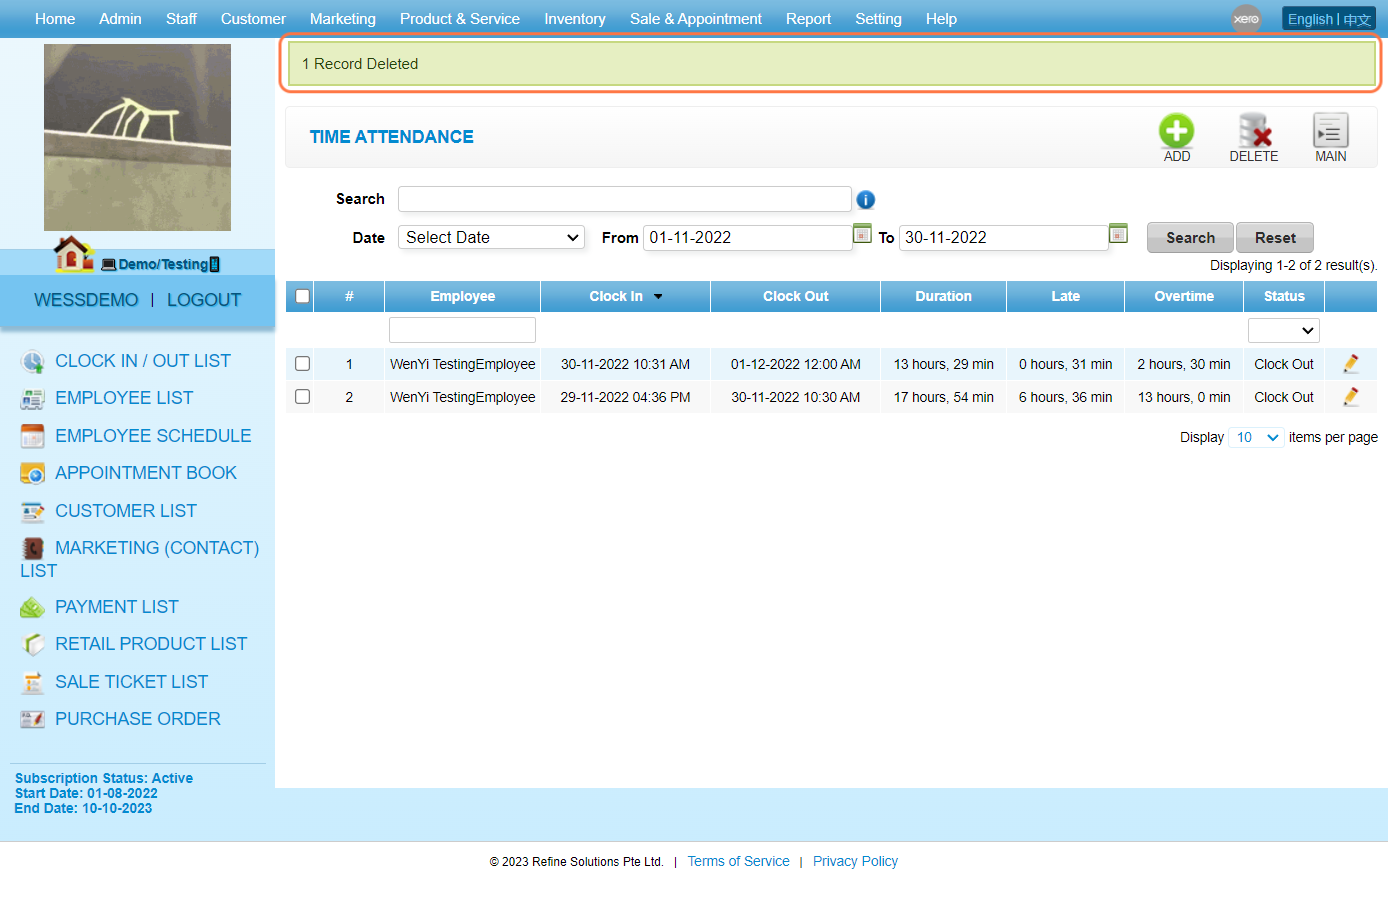The width and height of the screenshot is (1388, 902).
Task: Click the Xero integration icon
Action: [x=1246, y=19]
